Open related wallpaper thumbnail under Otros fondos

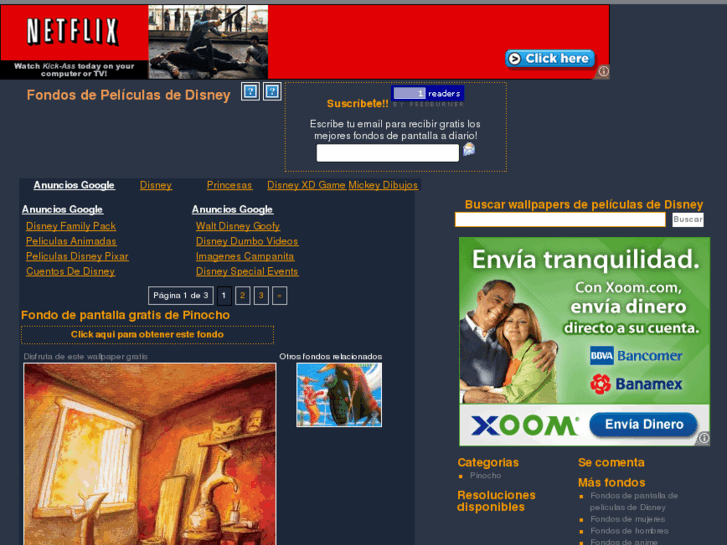339,395
